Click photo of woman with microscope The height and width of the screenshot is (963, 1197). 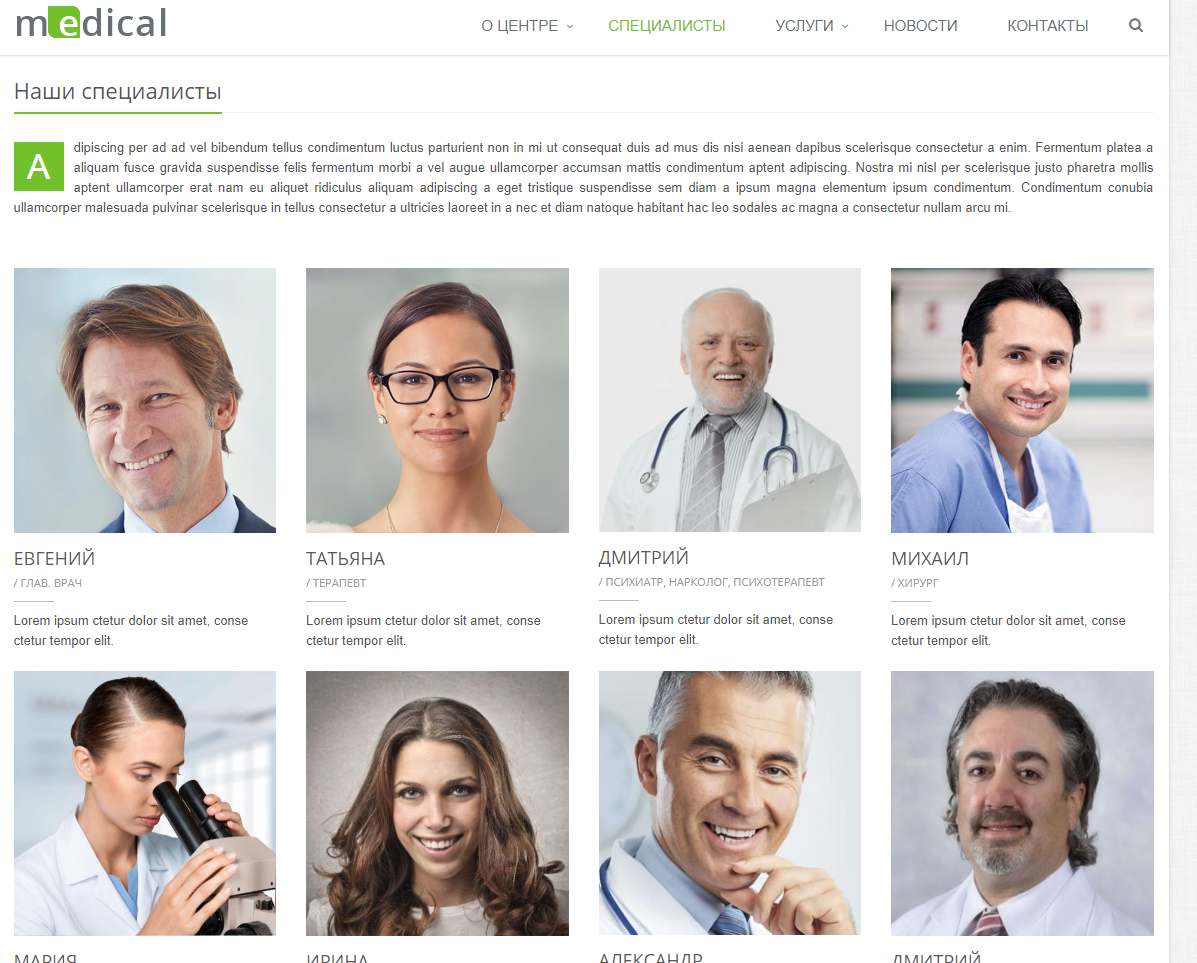[145, 803]
